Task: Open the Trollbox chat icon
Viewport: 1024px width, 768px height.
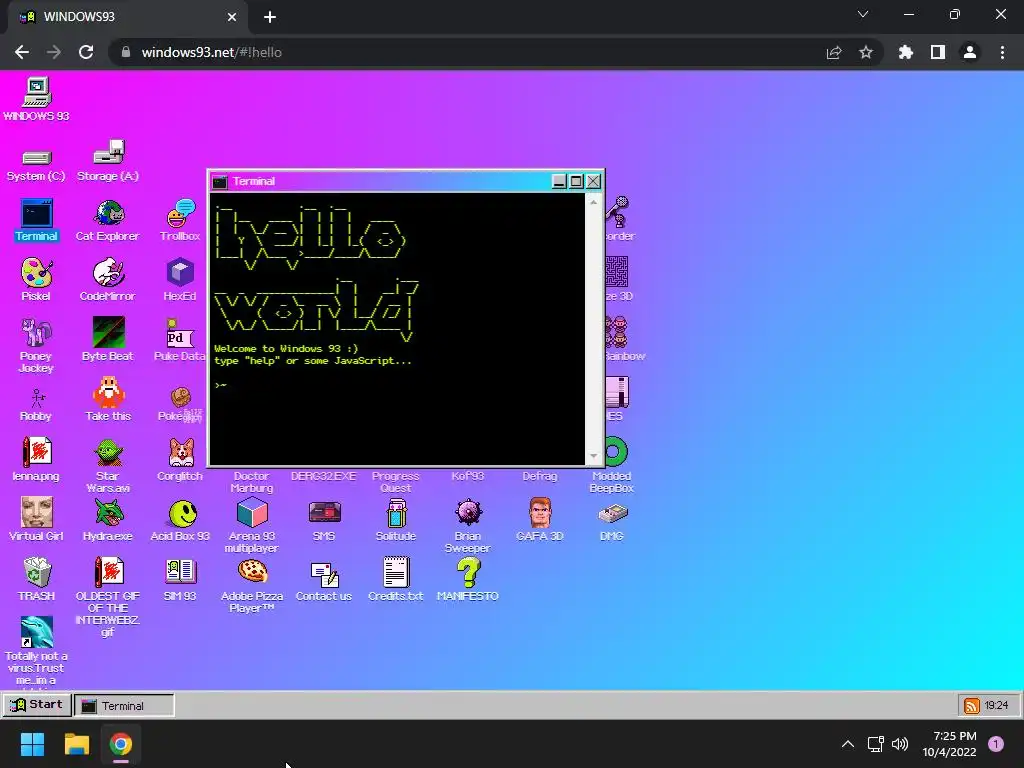Action: (x=180, y=214)
